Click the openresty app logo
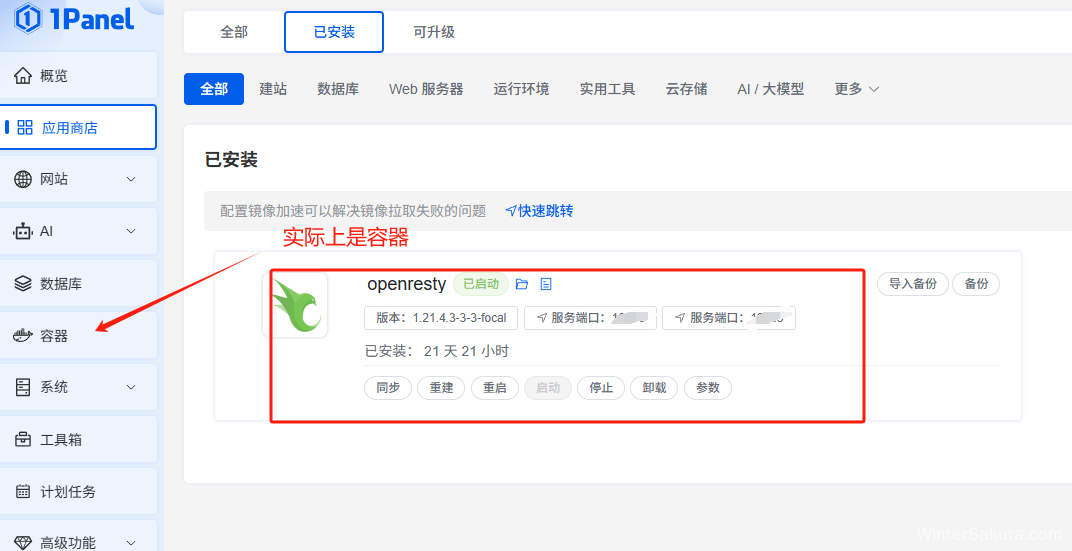 click(295, 305)
